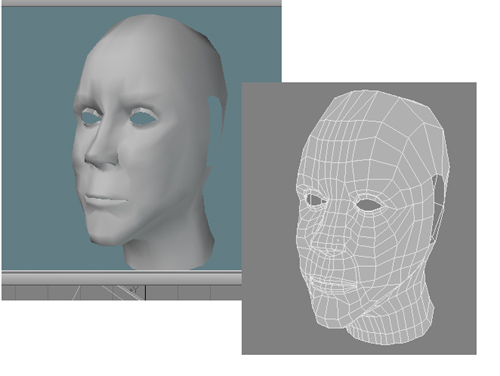Select the +Y axis label in lower viewport
The image size is (500, 376).
click(135, 289)
